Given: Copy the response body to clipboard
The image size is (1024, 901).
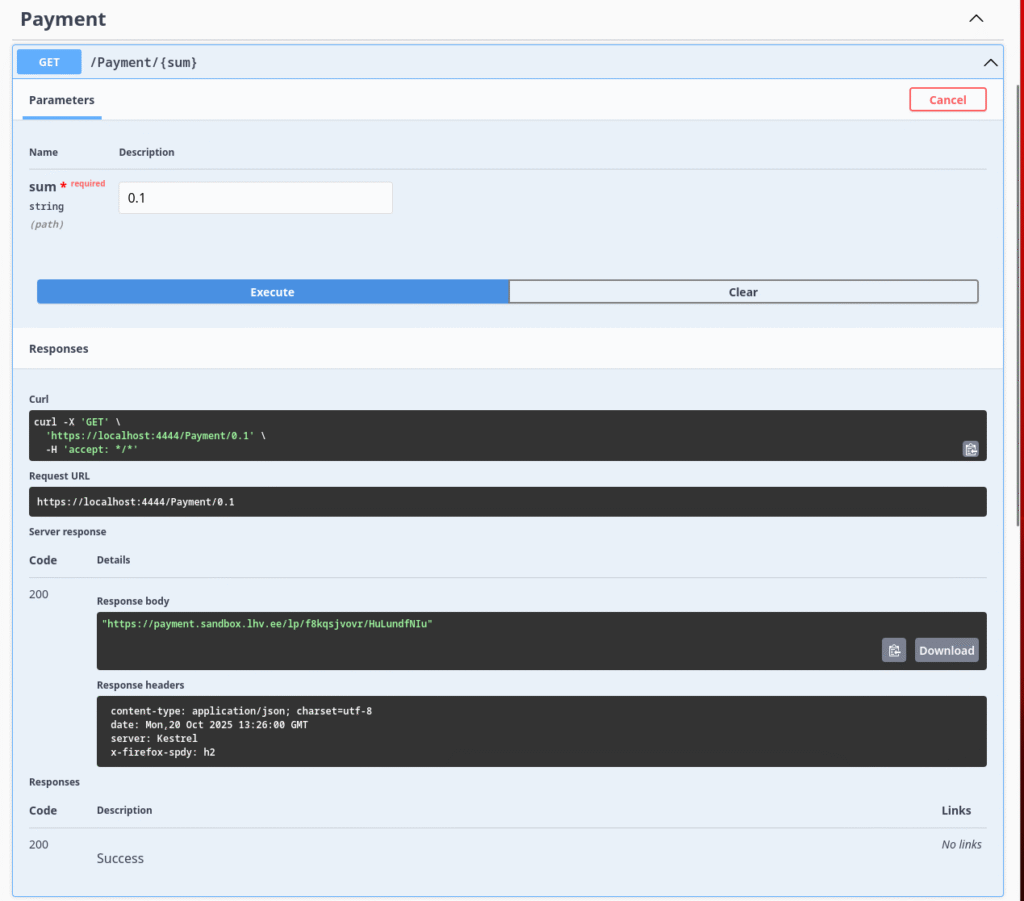Looking at the screenshot, I should [893, 650].
